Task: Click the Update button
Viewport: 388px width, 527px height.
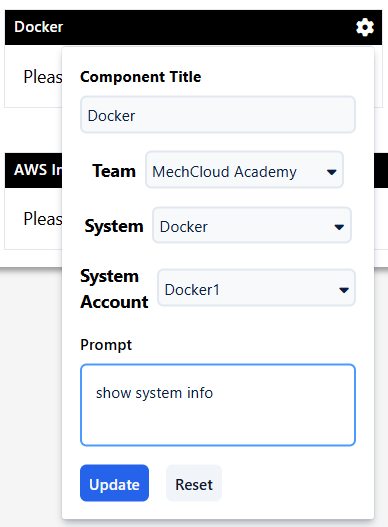Action: (x=114, y=483)
